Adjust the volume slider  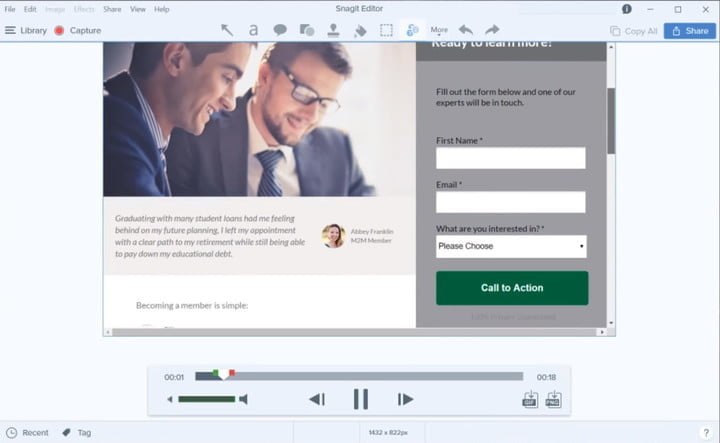point(207,399)
